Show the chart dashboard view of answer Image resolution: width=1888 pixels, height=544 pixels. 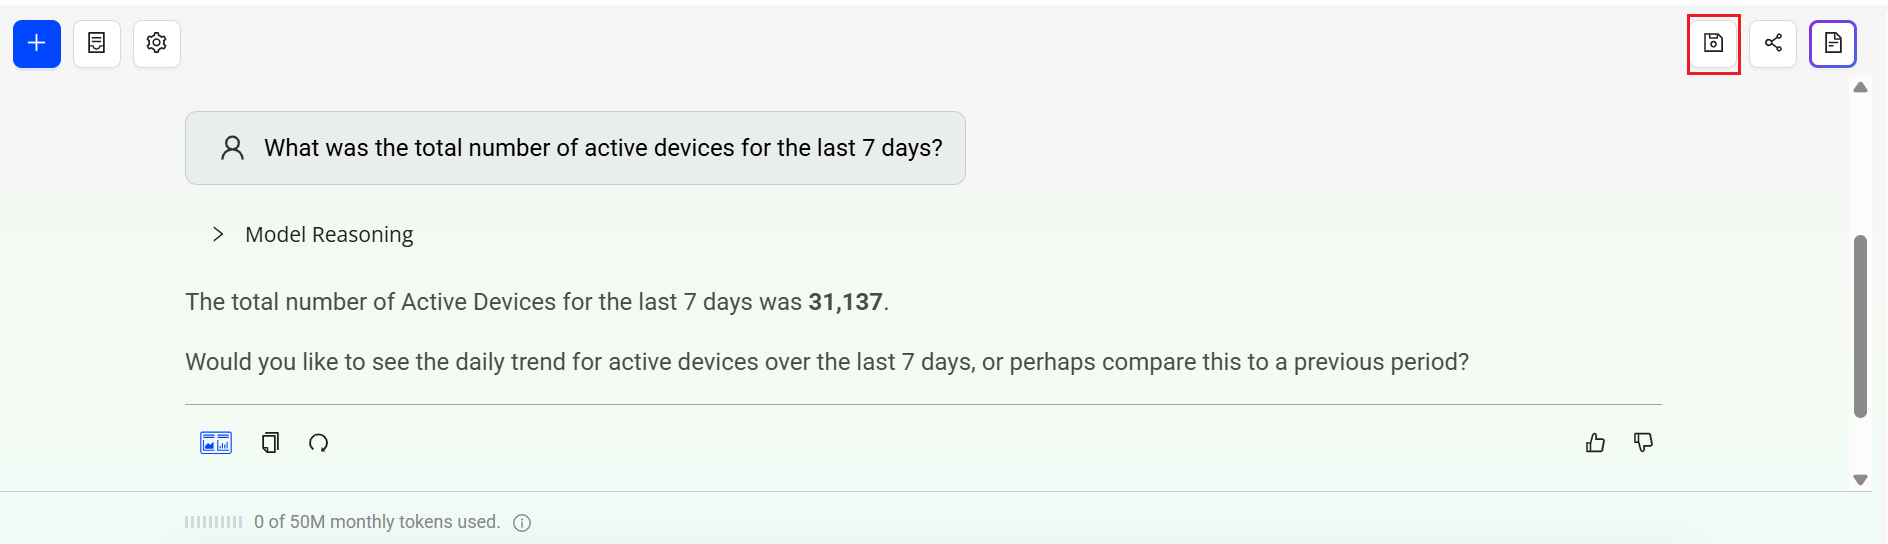(216, 442)
